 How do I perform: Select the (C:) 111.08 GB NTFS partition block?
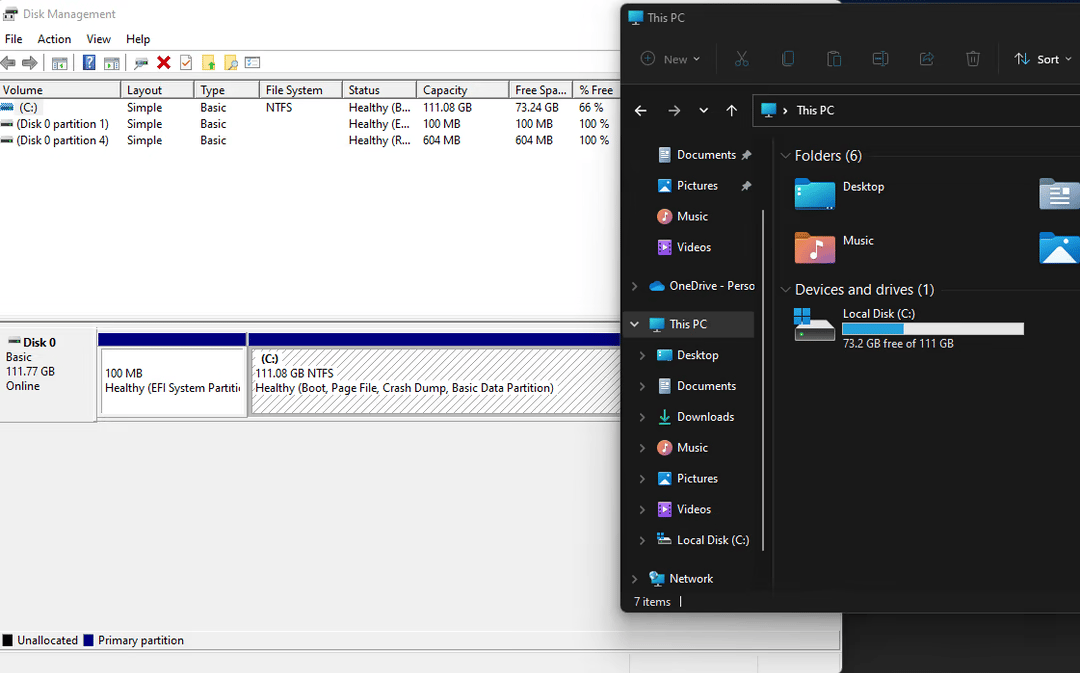[435, 381]
